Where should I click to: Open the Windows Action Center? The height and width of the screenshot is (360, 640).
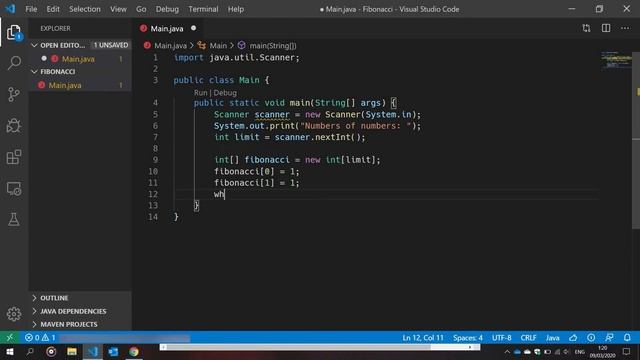pyautogui.click(x=627, y=351)
